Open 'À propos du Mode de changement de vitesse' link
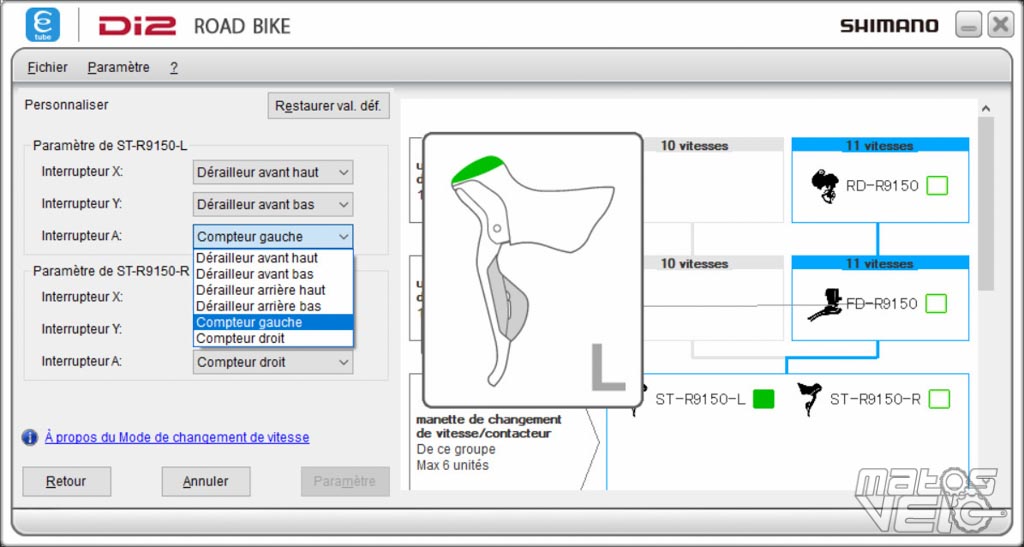The height and width of the screenshot is (547, 1024). click(x=177, y=437)
